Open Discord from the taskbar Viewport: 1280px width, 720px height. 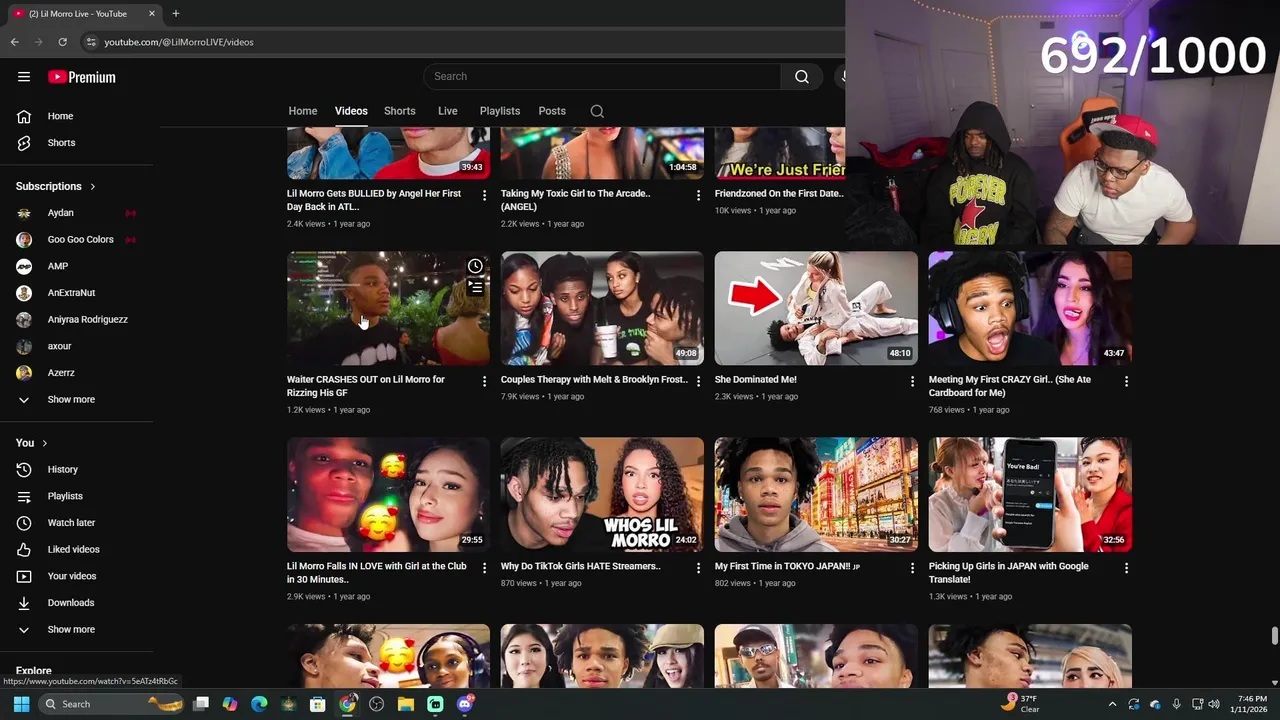464,704
